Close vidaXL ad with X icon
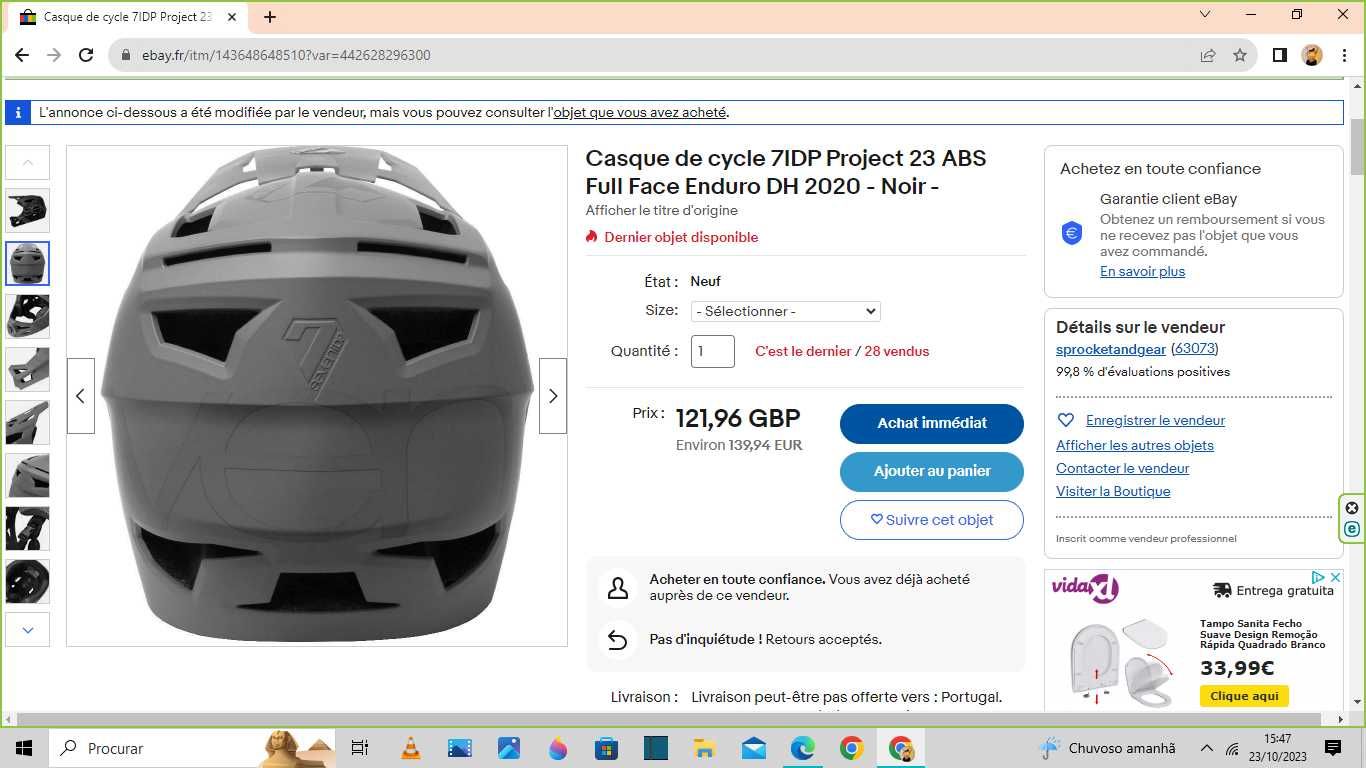 point(1335,577)
